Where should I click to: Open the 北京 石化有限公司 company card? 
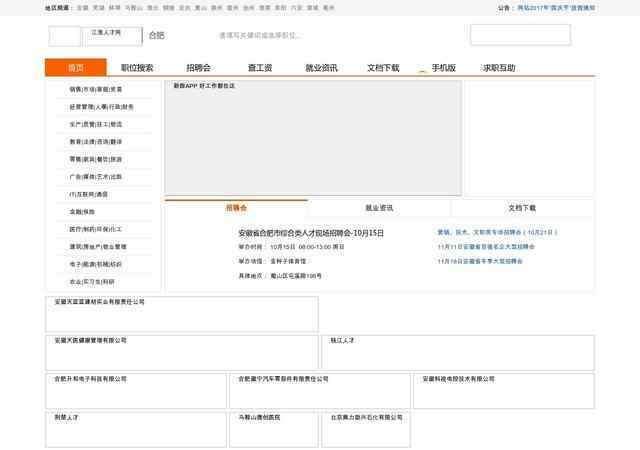366,430
